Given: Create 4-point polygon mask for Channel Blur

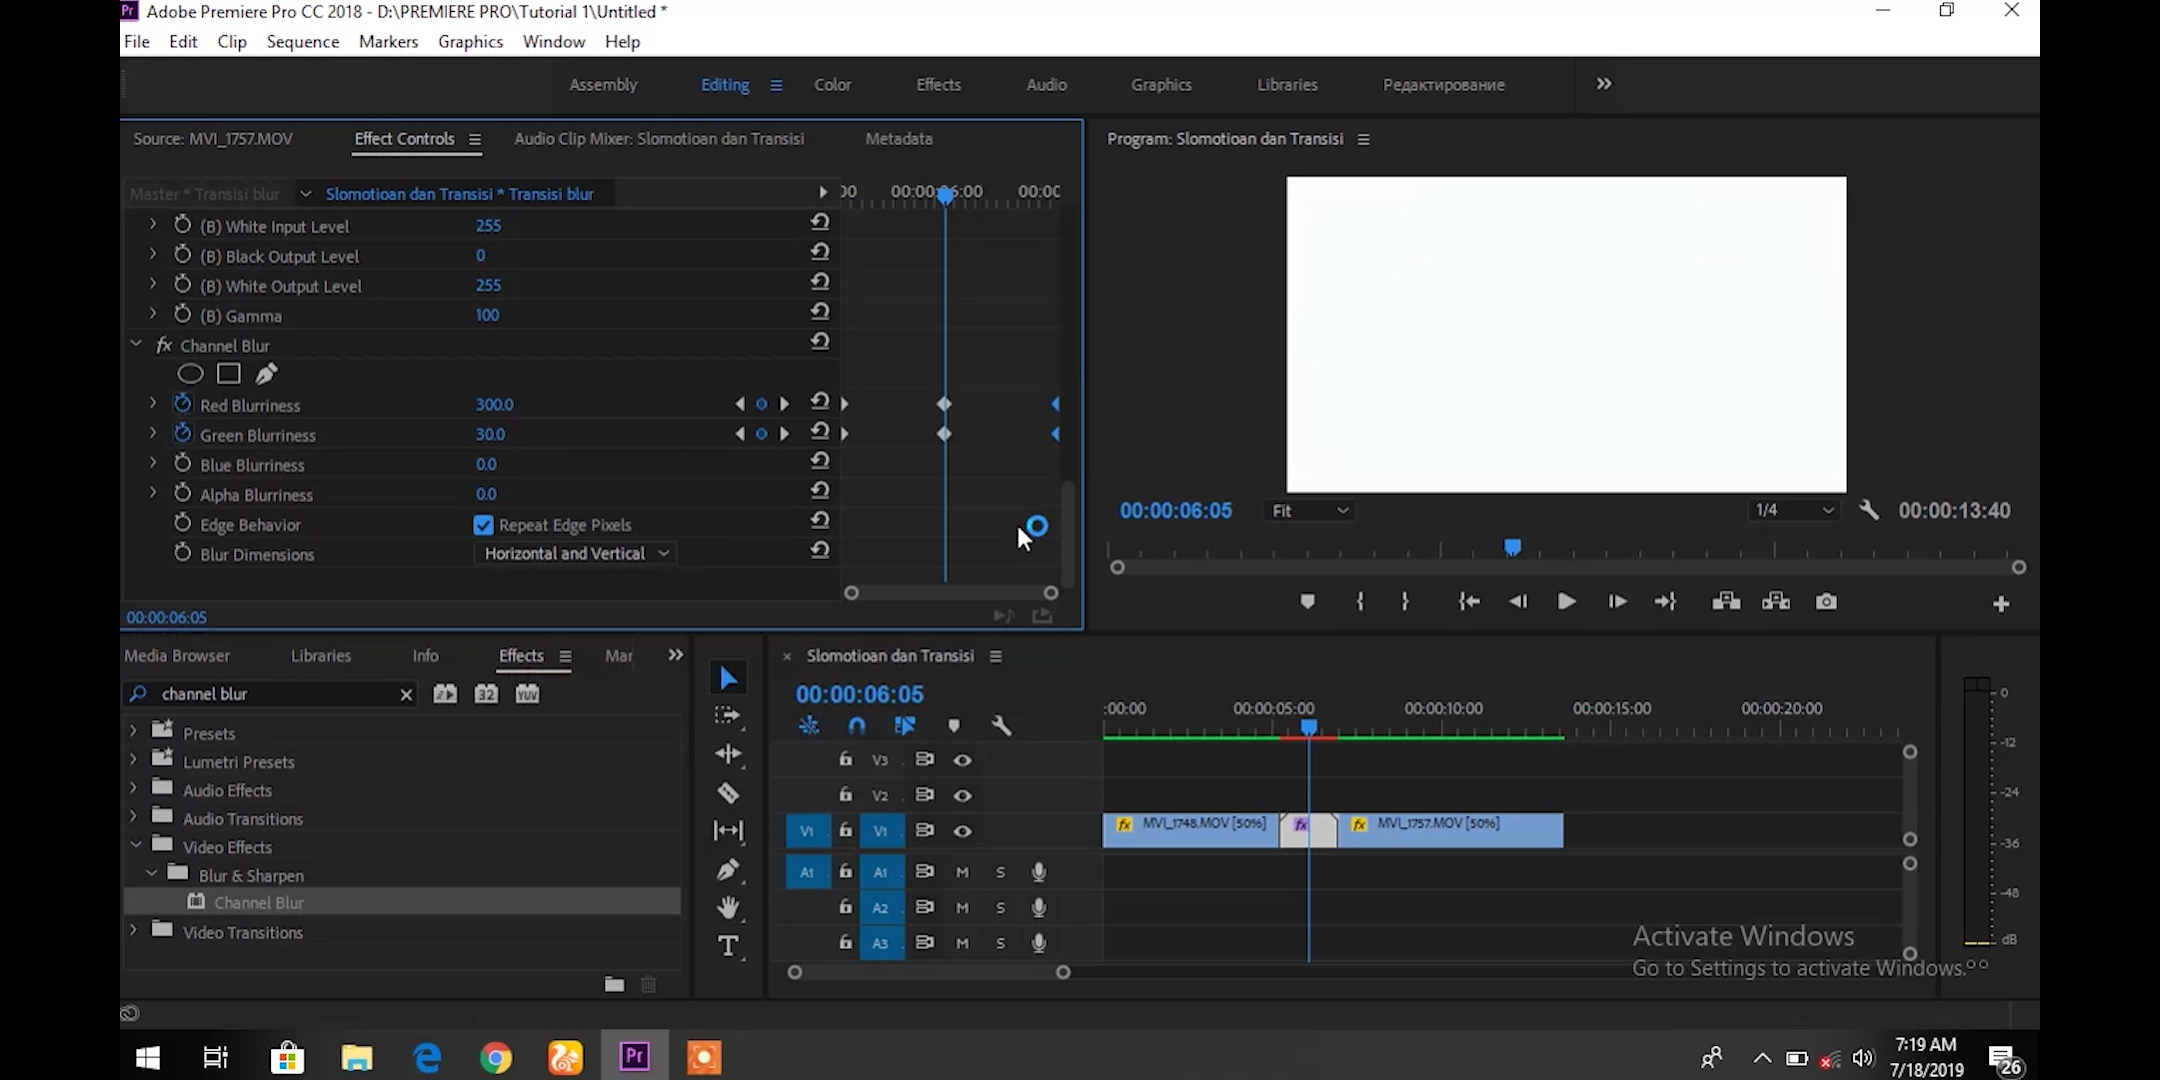Looking at the screenshot, I should pyautogui.click(x=229, y=374).
